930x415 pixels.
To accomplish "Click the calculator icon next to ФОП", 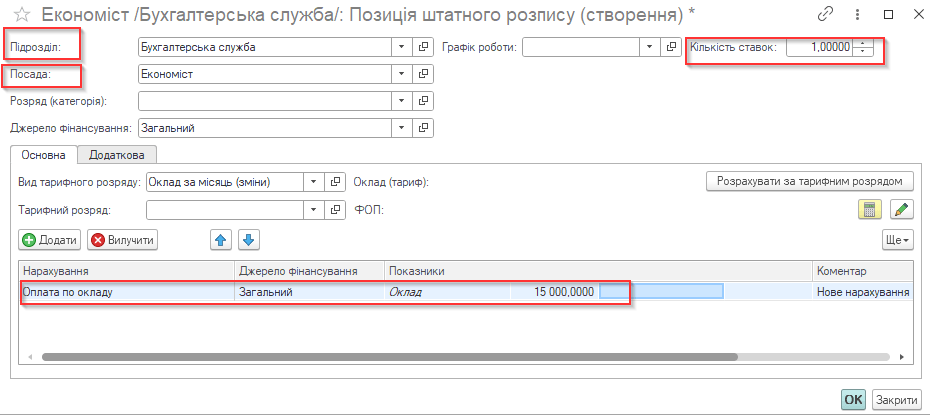I will [870, 209].
